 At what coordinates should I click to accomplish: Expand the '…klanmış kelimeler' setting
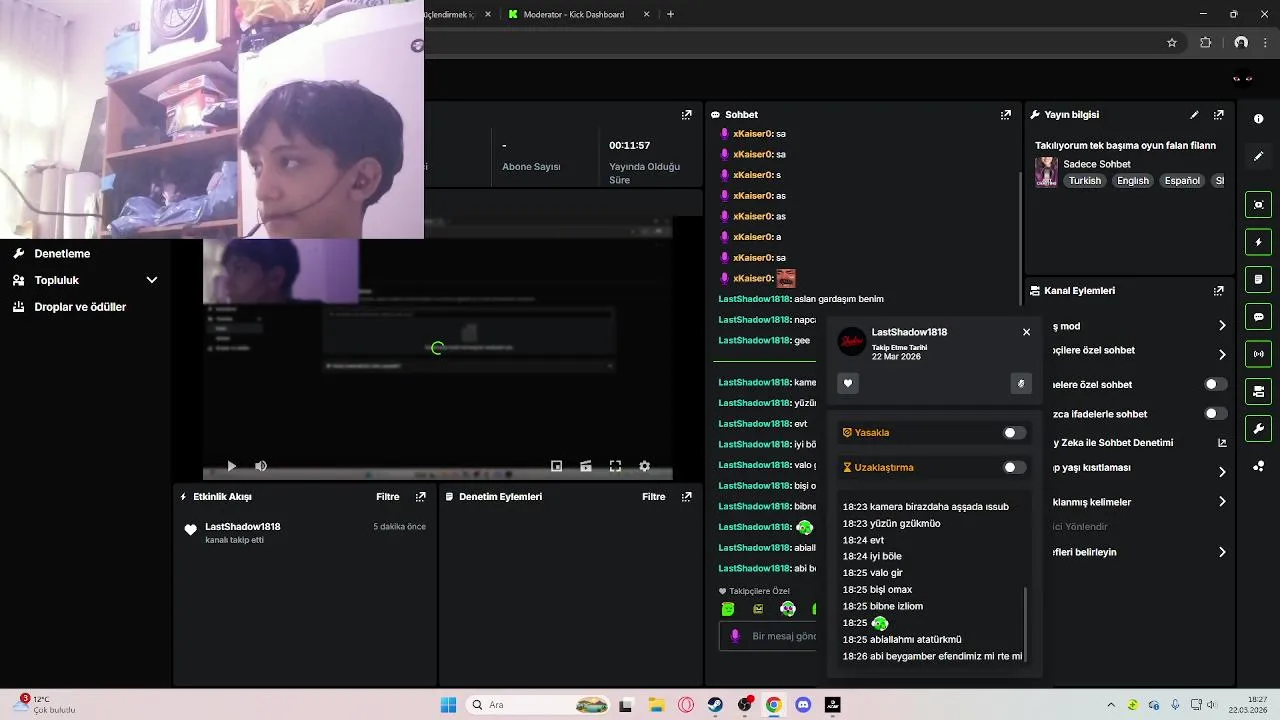tap(1222, 502)
